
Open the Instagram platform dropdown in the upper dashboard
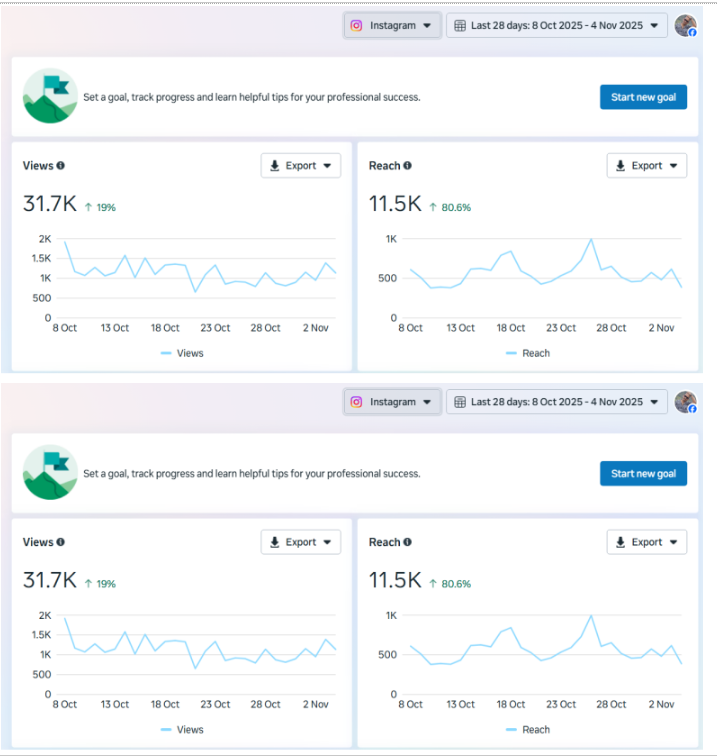click(392, 26)
